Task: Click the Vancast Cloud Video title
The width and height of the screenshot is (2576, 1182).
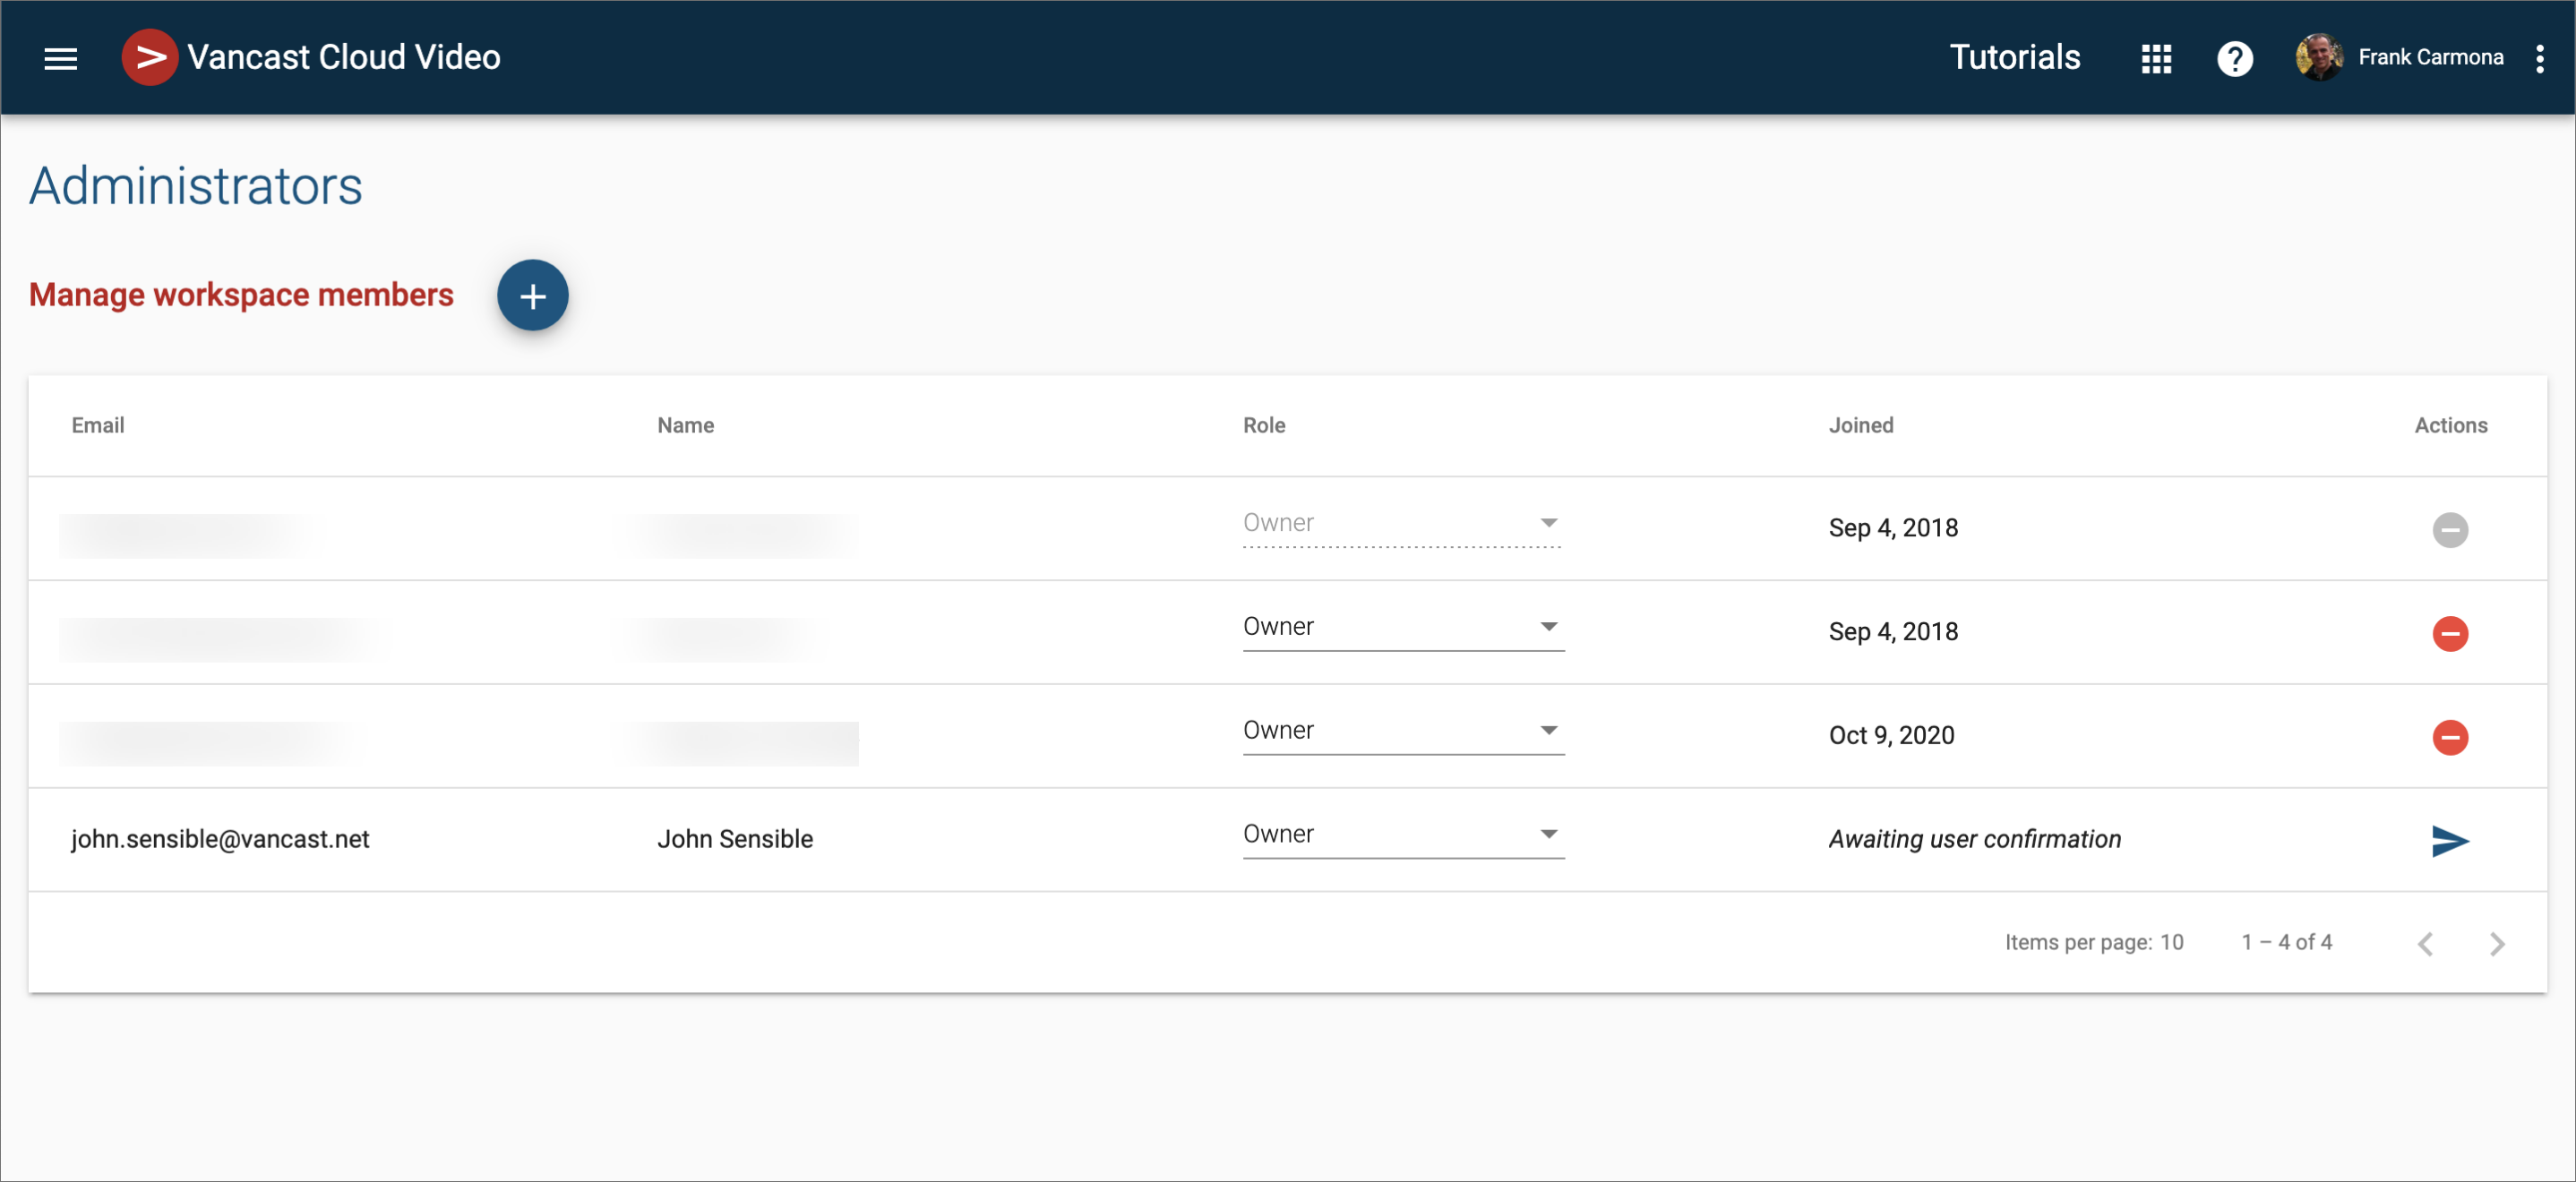Action: click(x=343, y=57)
